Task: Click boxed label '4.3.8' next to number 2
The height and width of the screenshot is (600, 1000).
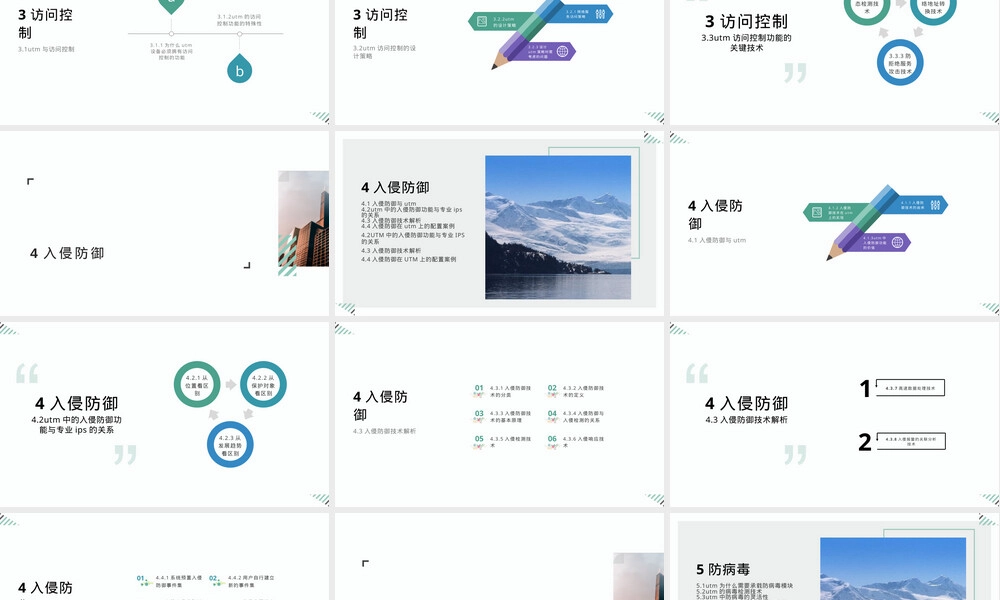Action: point(911,441)
